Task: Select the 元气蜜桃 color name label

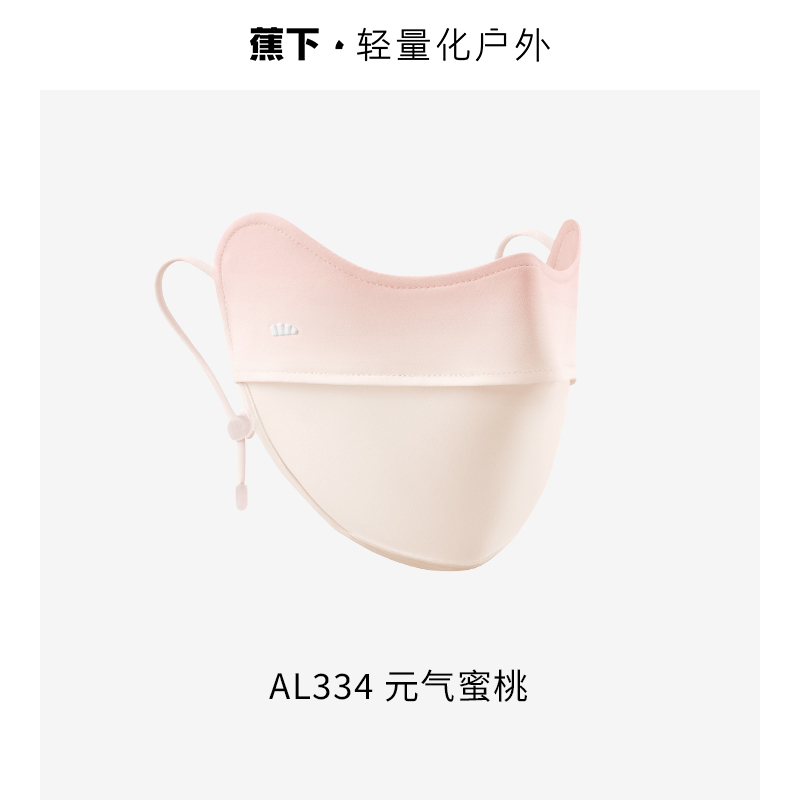Action: click(456, 687)
